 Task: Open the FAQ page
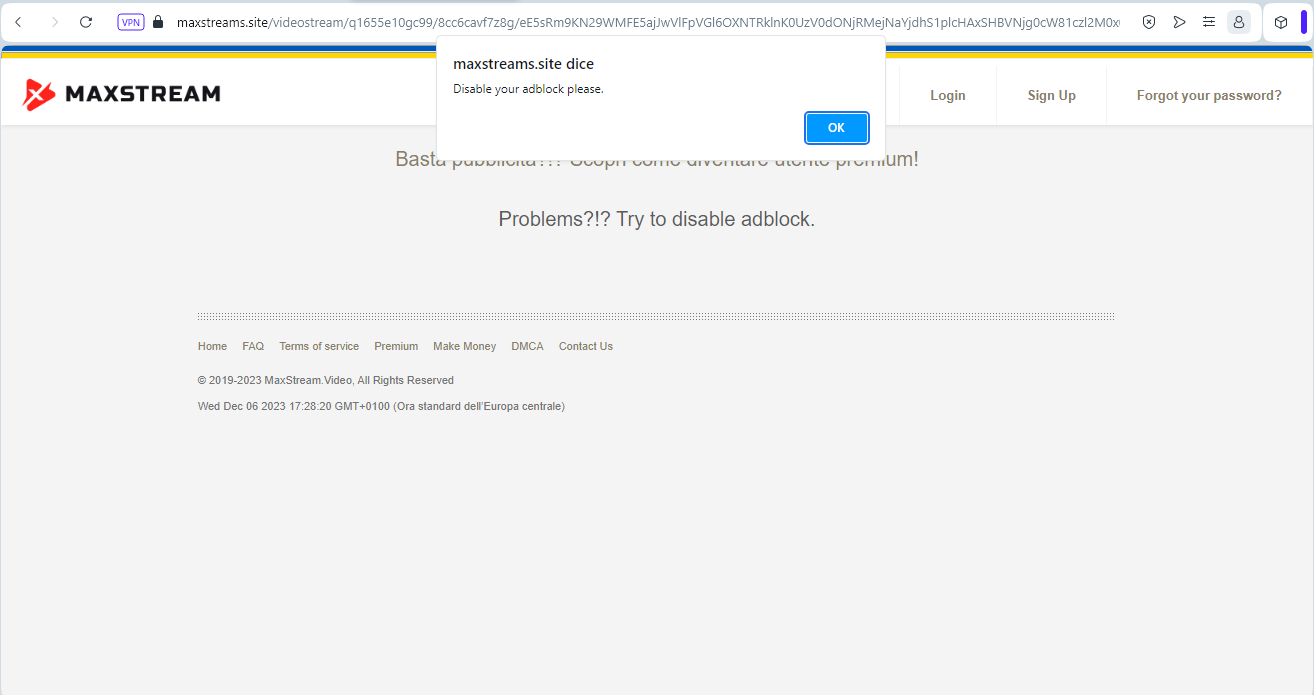click(253, 346)
